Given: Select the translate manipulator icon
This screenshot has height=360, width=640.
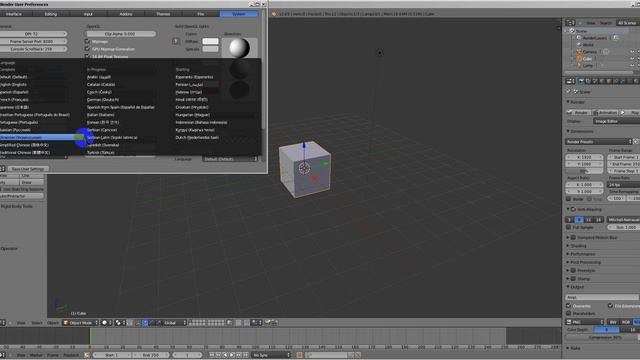Looking at the screenshot, I should (x=145, y=322).
